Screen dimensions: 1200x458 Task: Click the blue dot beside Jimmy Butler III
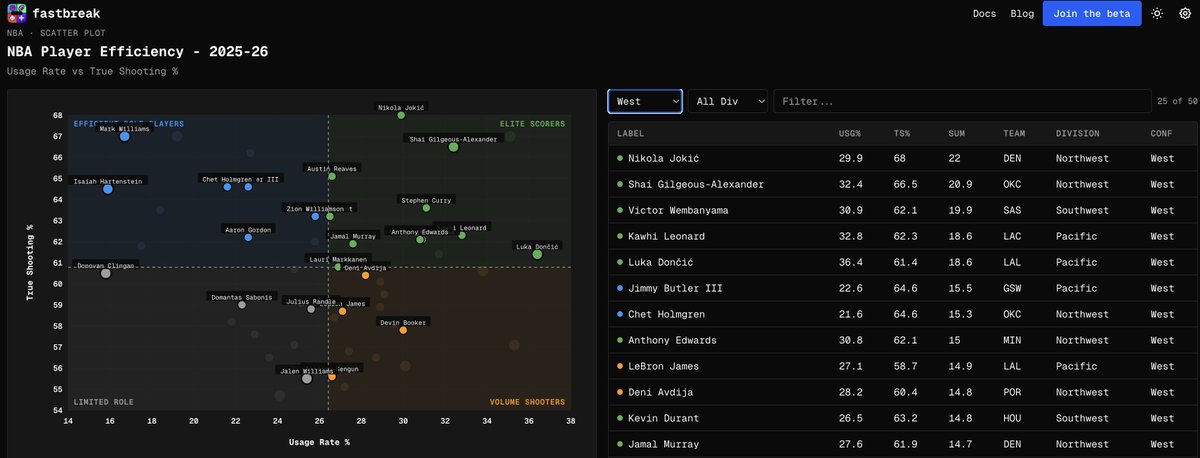point(620,288)
